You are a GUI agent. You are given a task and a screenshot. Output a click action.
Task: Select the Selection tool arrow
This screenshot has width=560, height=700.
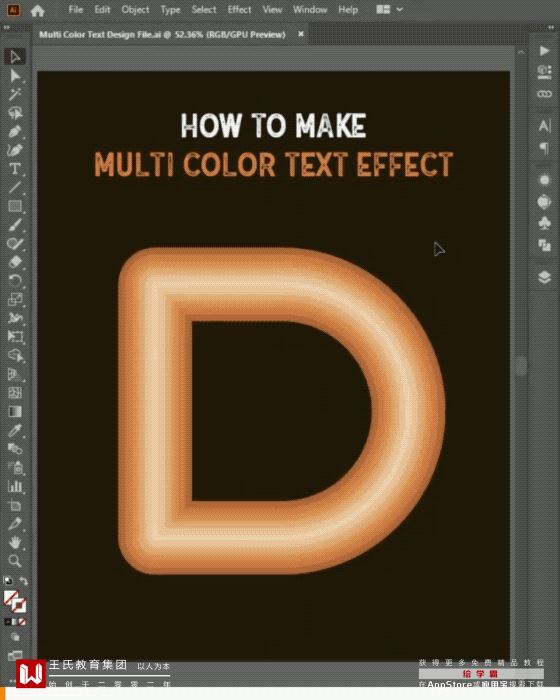(x=15, y=57)
